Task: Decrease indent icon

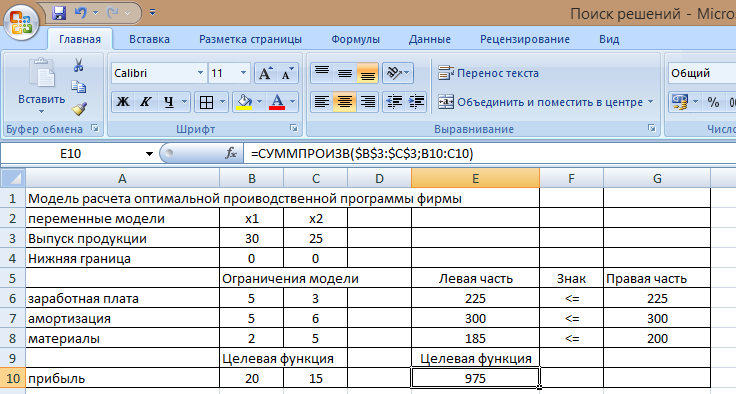Action: 394,102
